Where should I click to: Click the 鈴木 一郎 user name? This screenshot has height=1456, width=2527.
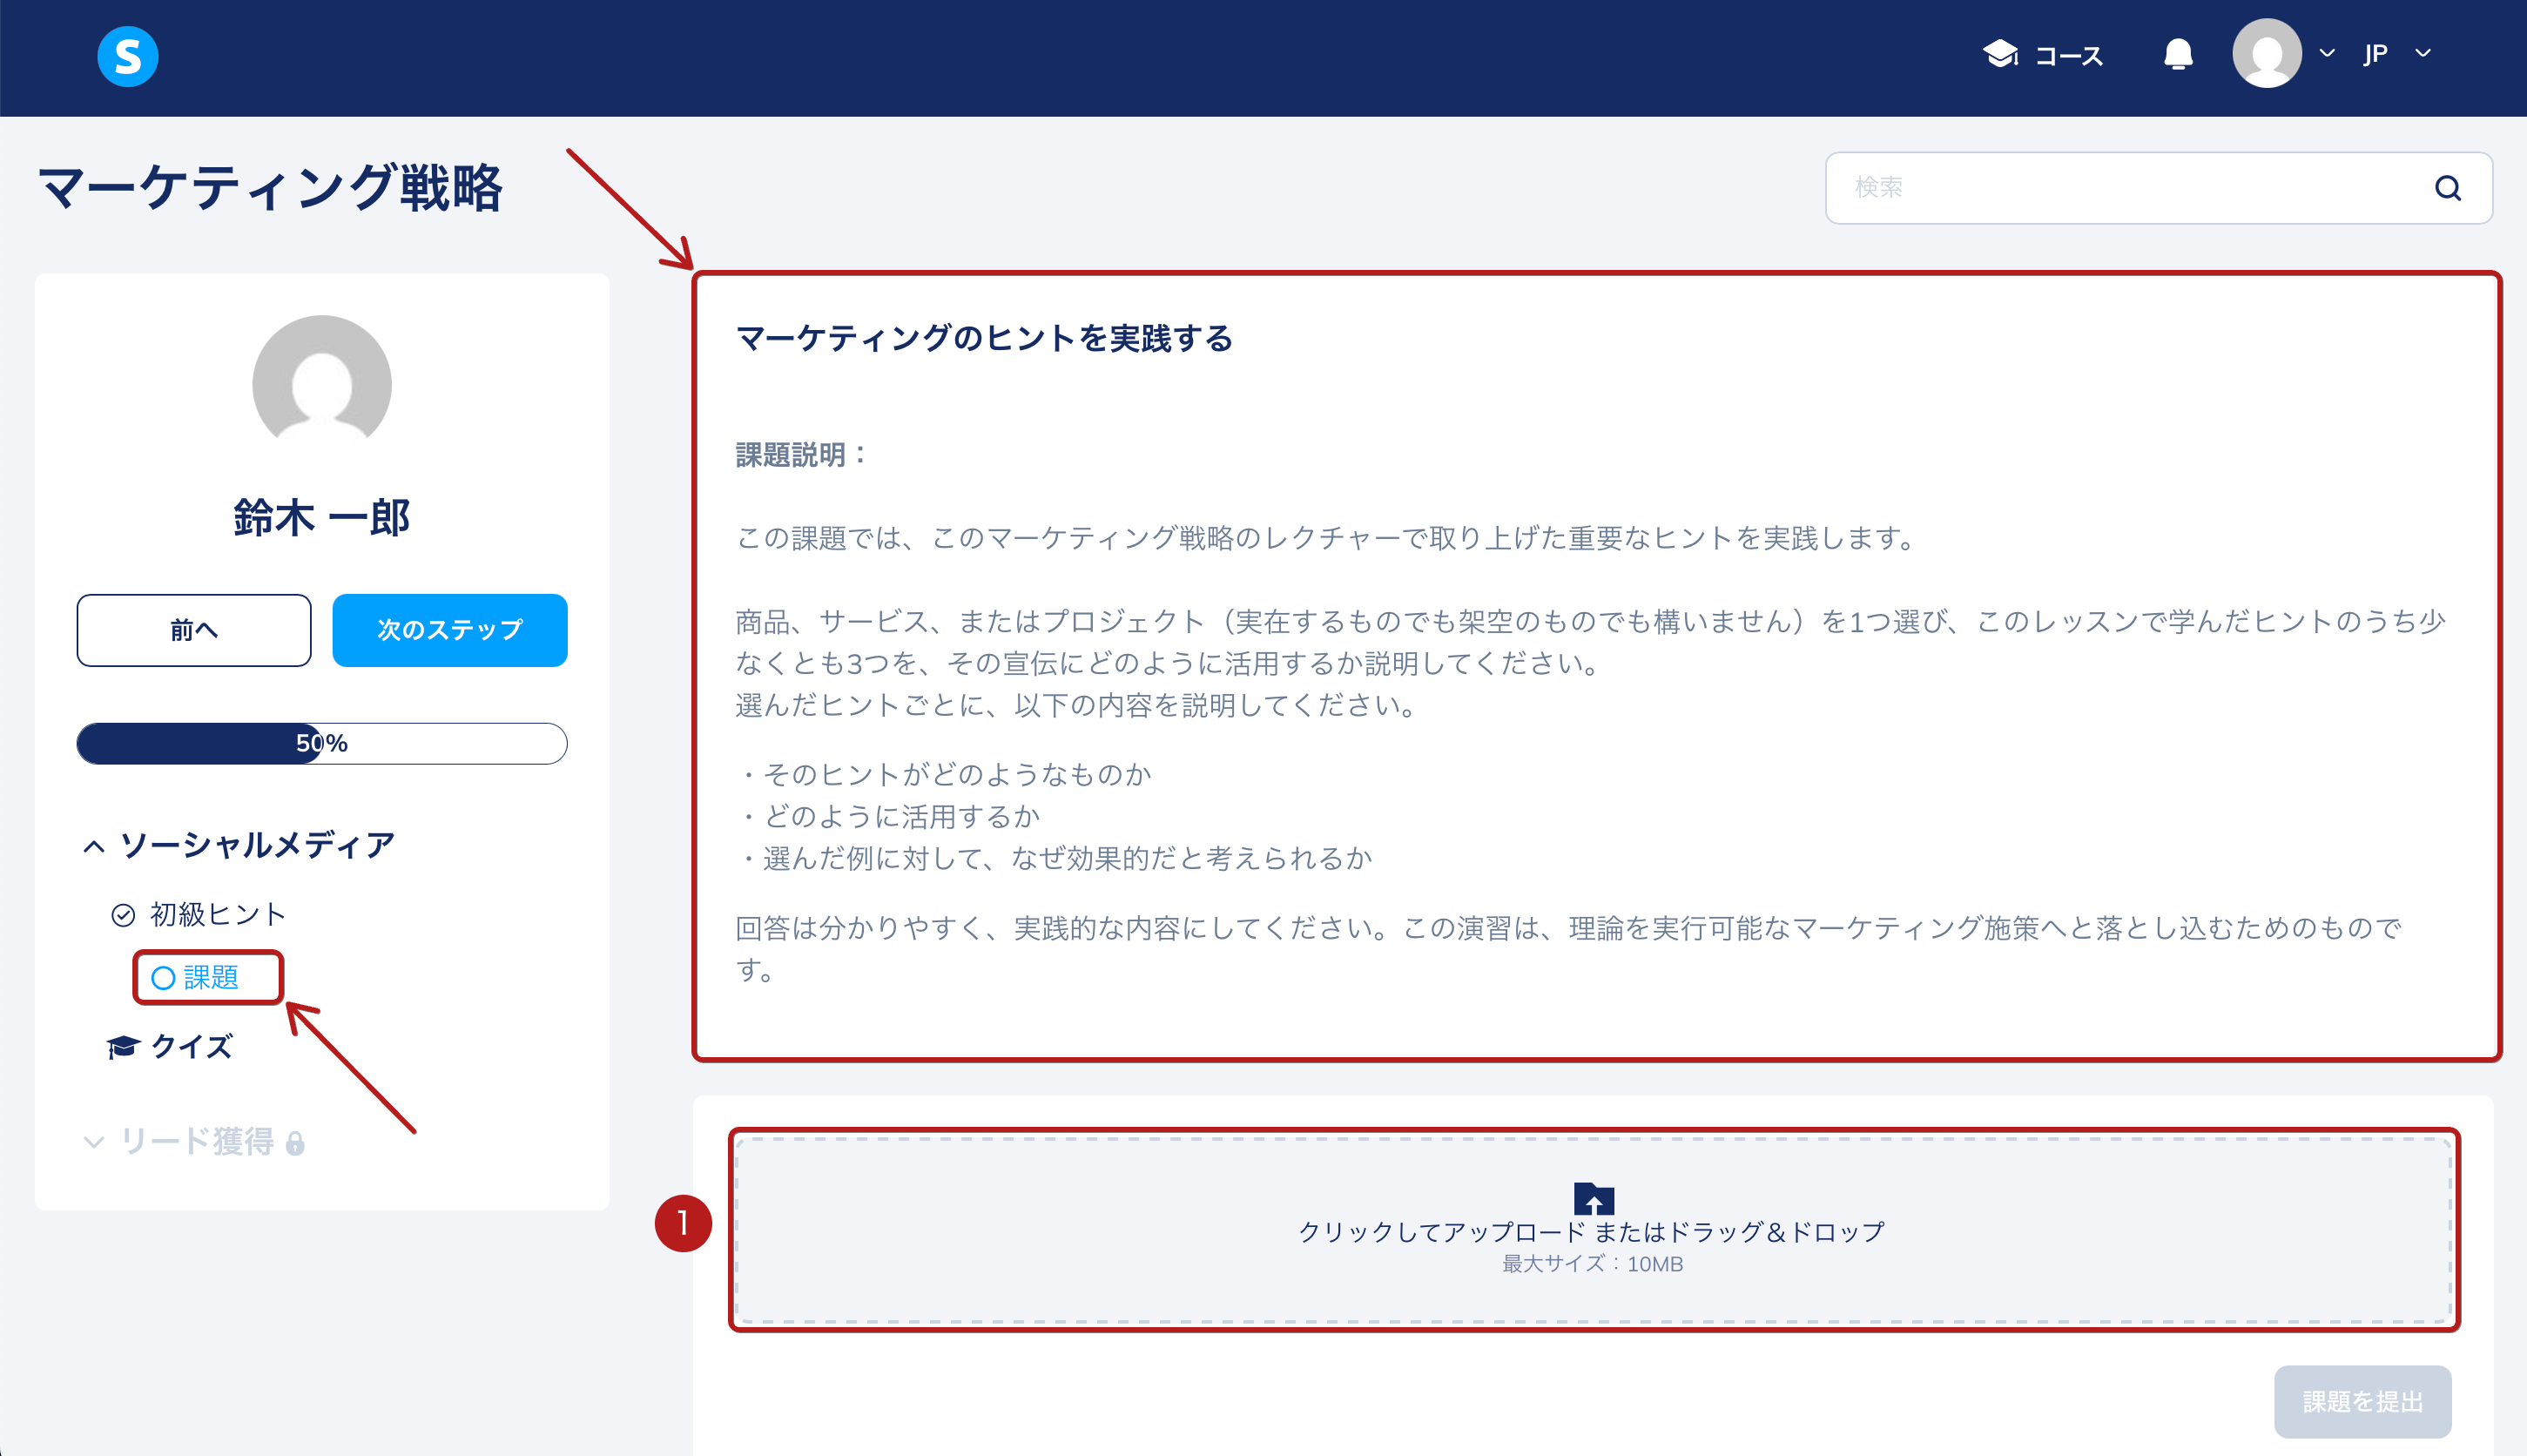pyautogui.click(x=322, y=517)
